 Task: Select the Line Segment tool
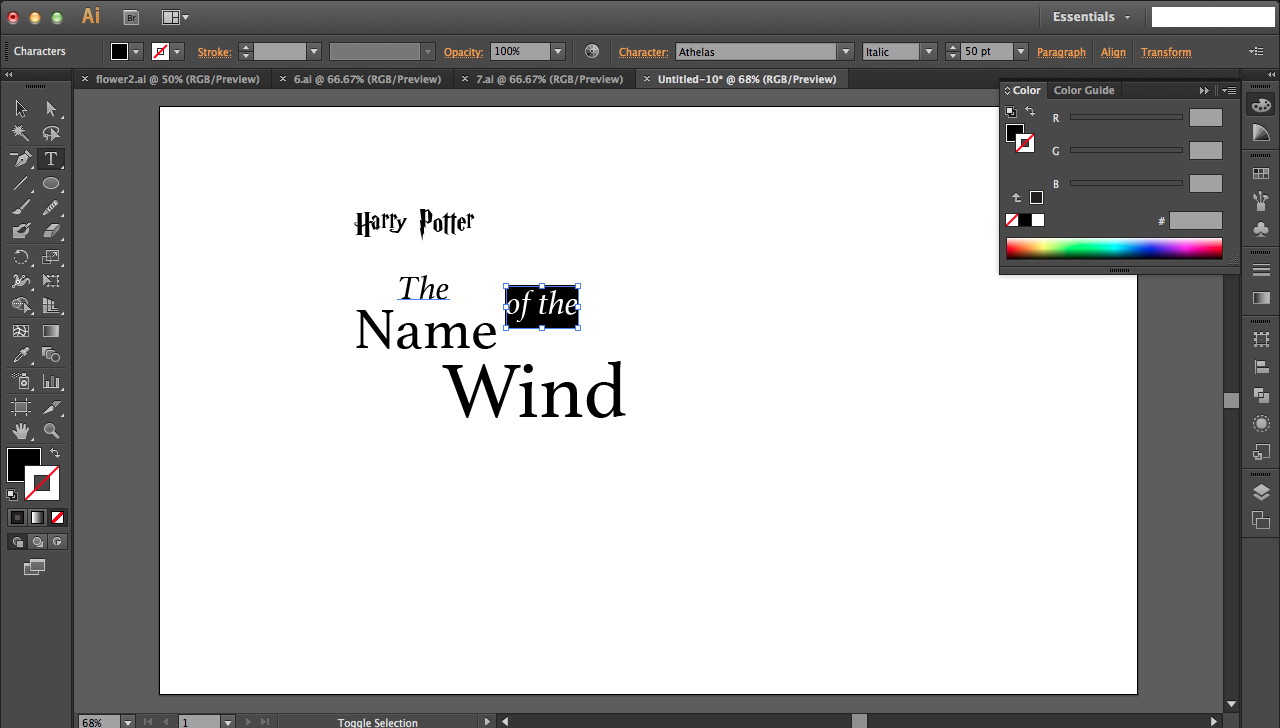point(21,183)
